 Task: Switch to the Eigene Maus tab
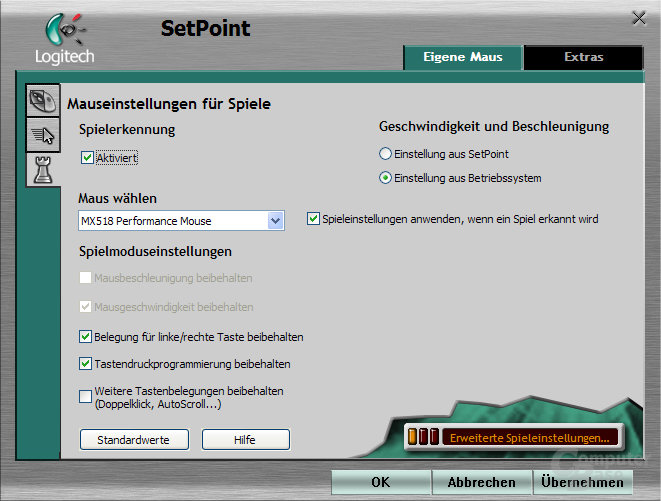pos(463,57)
